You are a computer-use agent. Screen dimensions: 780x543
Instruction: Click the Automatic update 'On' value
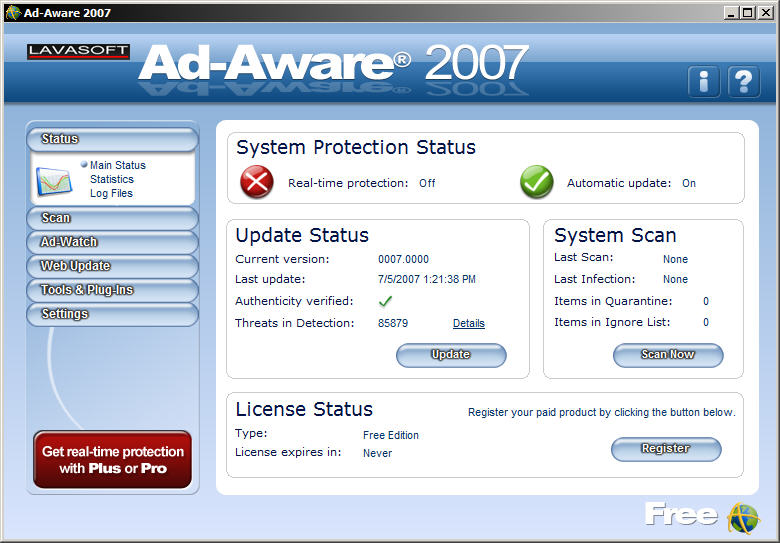coord(689,183)
